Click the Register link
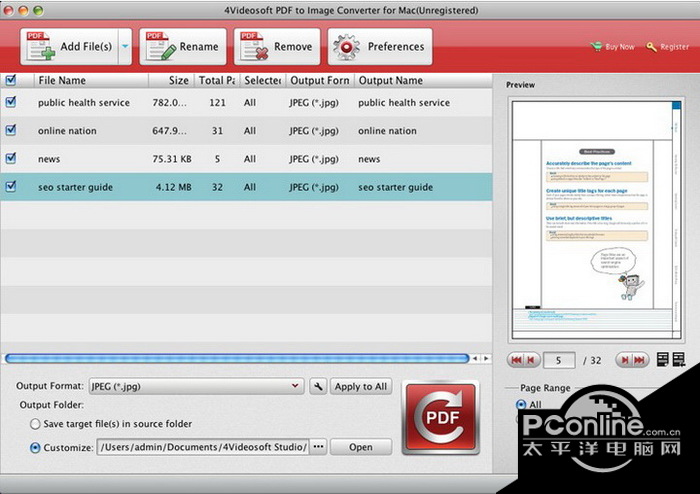This screenshot has width=700, height=494. 668,46
